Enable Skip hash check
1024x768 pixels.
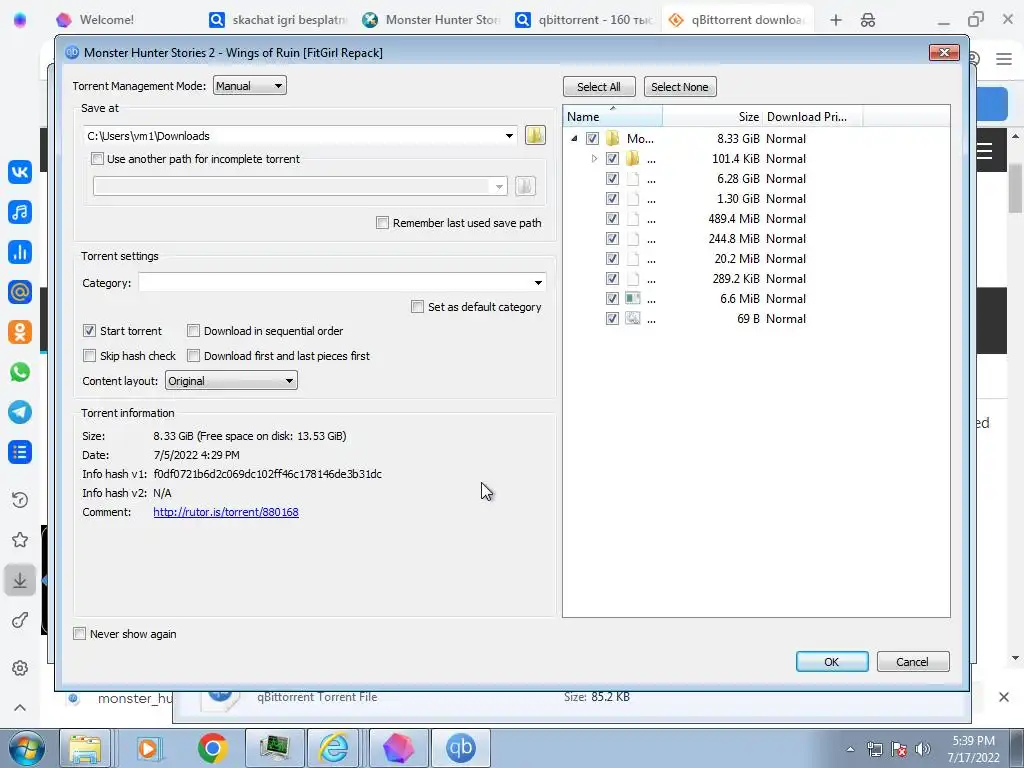pyautogui.click(x=89, y=356)
